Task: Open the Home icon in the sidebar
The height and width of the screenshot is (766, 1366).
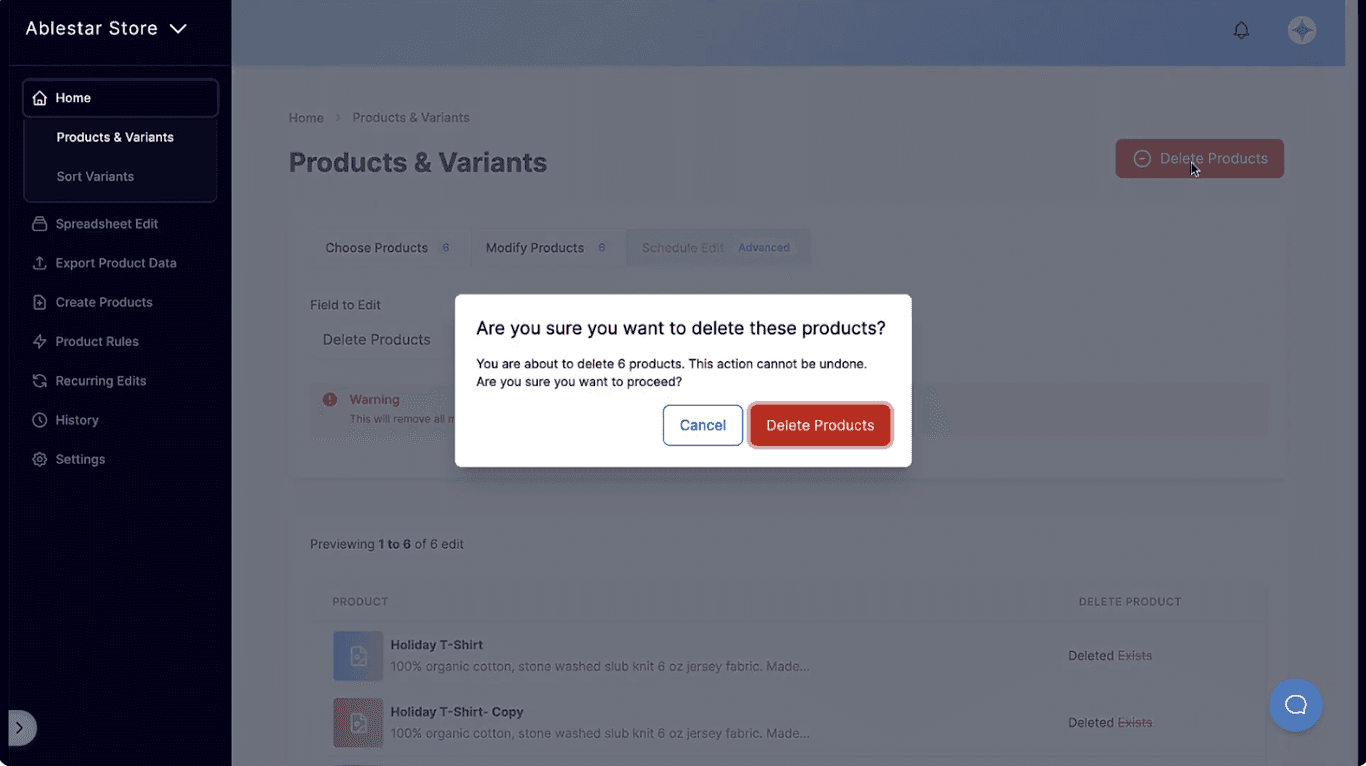Action: pos(39,97)
